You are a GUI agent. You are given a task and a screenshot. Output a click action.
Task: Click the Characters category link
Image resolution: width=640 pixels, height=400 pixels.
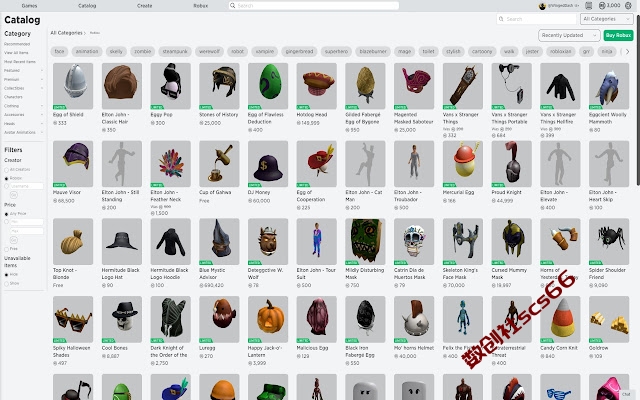(13, 97)
